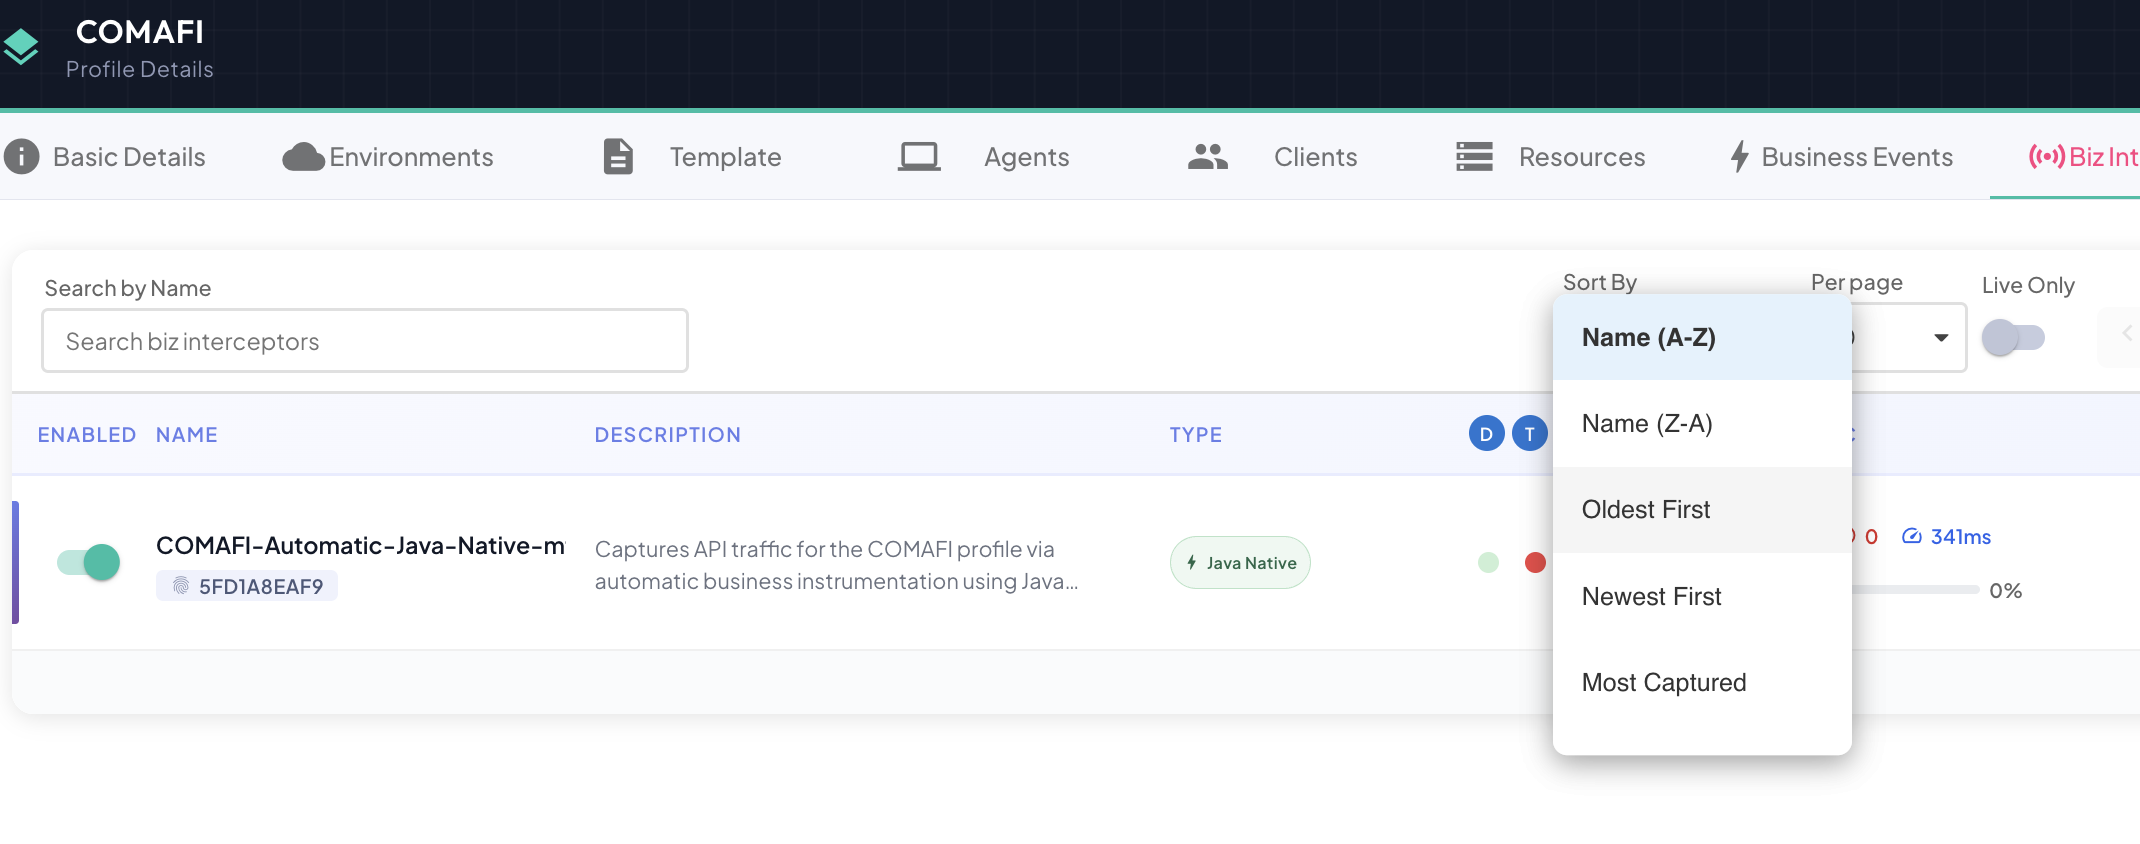The image size is (2140, 844).
Task: Open the COMAFI-Automatic-Java-Native interceptor name
Action: tap(361, 546)
